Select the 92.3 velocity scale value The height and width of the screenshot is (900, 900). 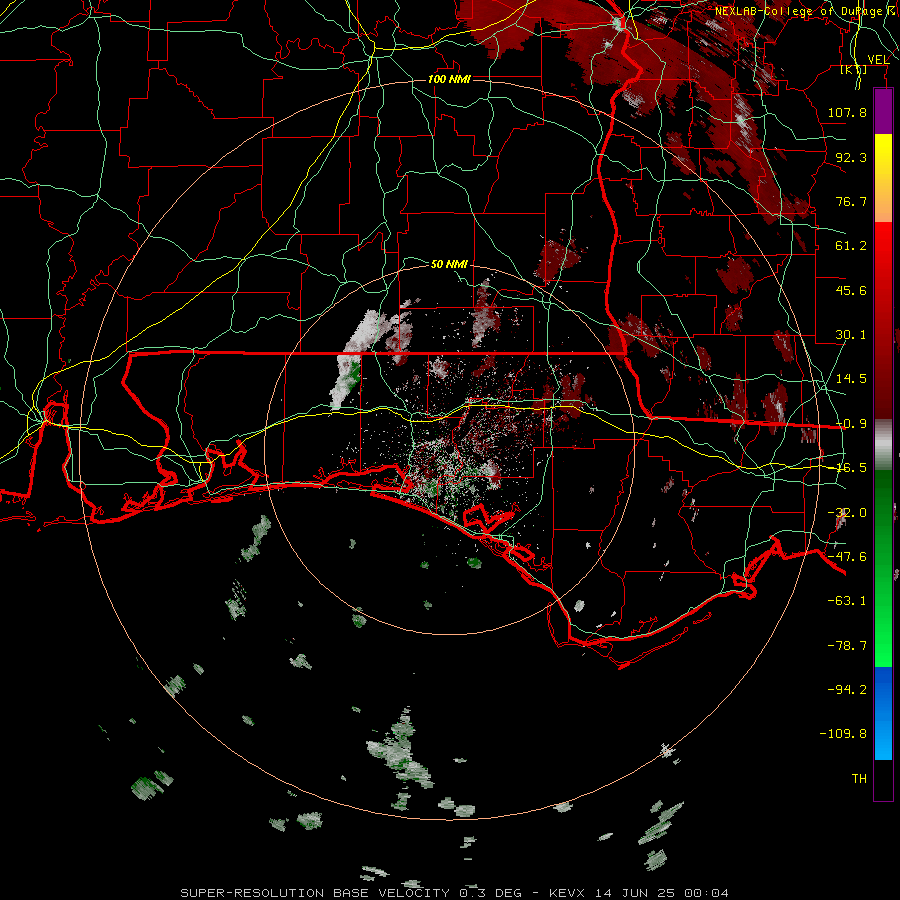pos(851,157)
